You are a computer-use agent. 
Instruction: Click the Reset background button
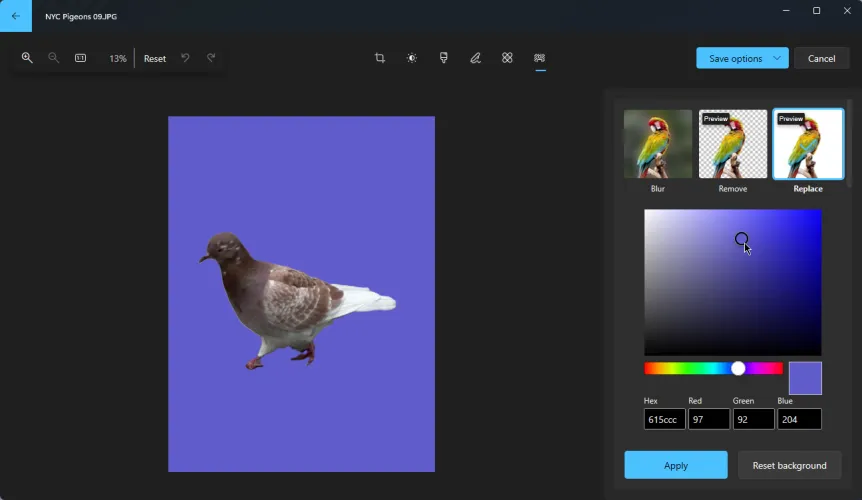[x=789, y=465]
